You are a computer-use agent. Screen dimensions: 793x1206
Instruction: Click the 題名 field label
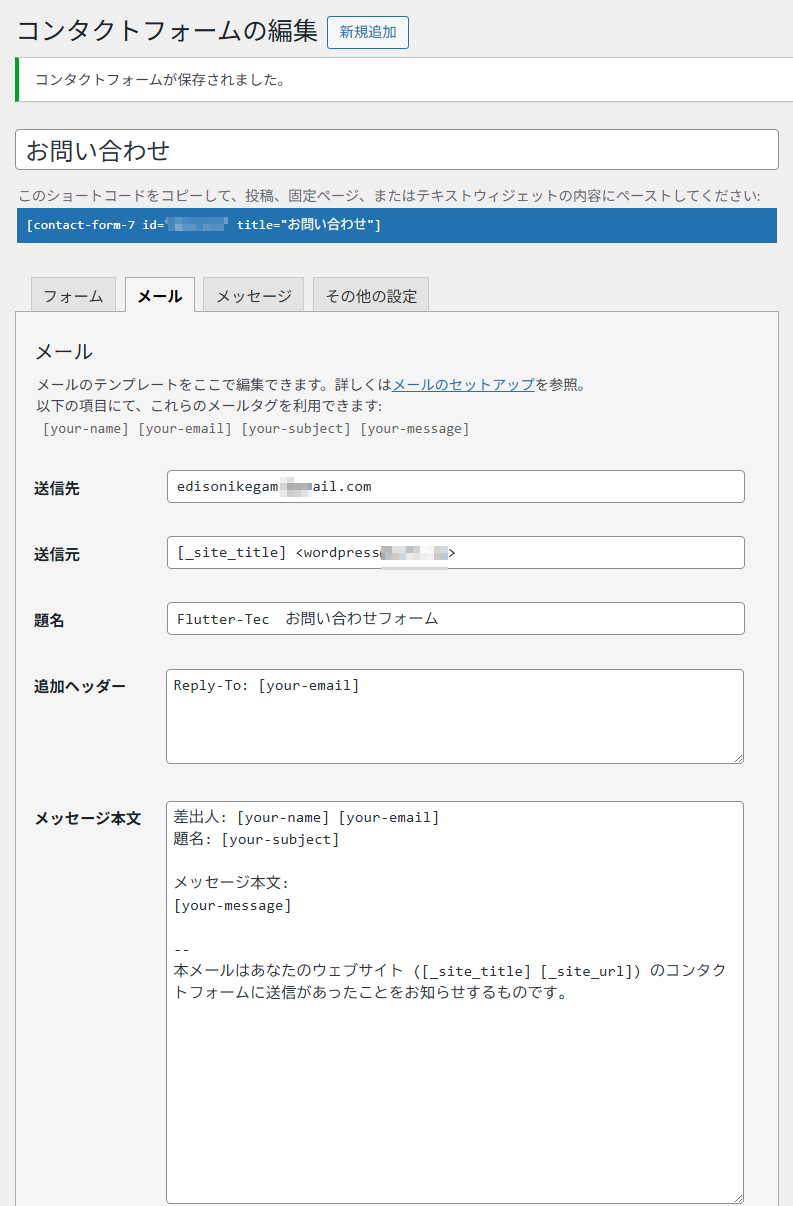pyautogui.click(x=49, y=620)
